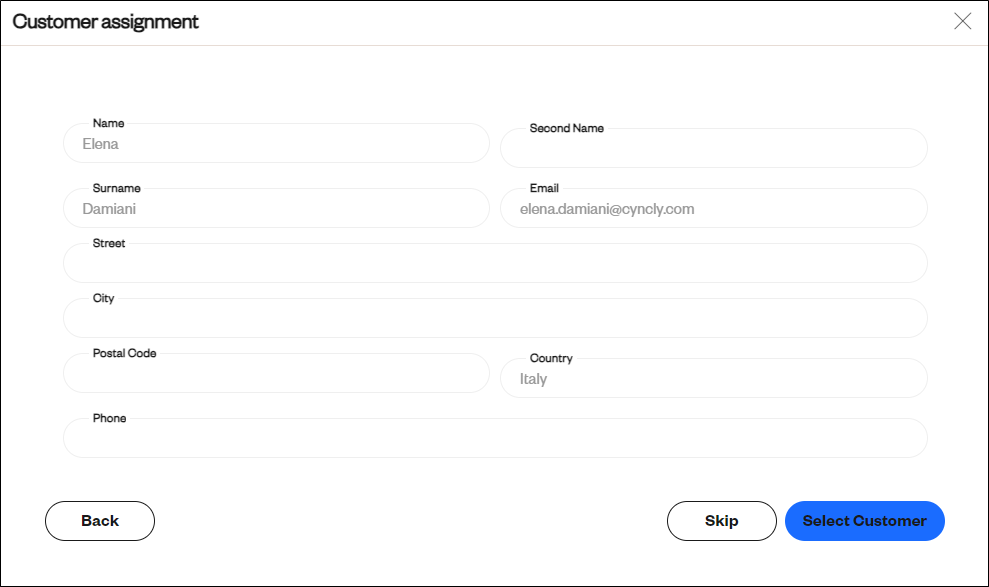Focus the Name field containing Elena
This screenshot has height=587, width=989.
(276, 143)
